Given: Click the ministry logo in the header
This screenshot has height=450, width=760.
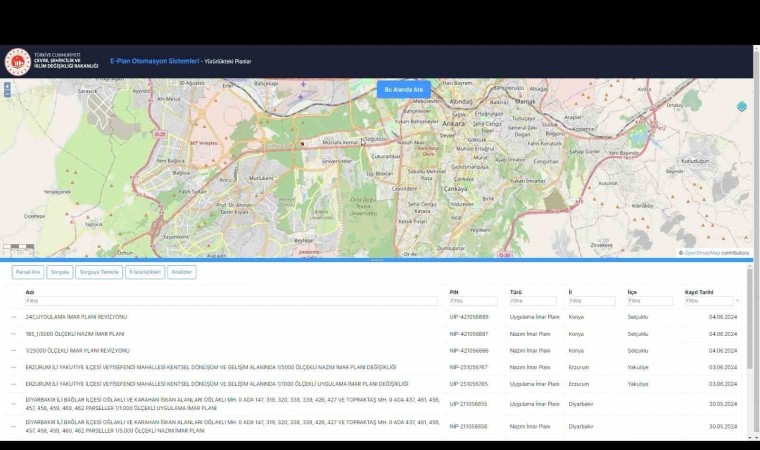Looking at the screenshot, I should click(x=19, y=62).
